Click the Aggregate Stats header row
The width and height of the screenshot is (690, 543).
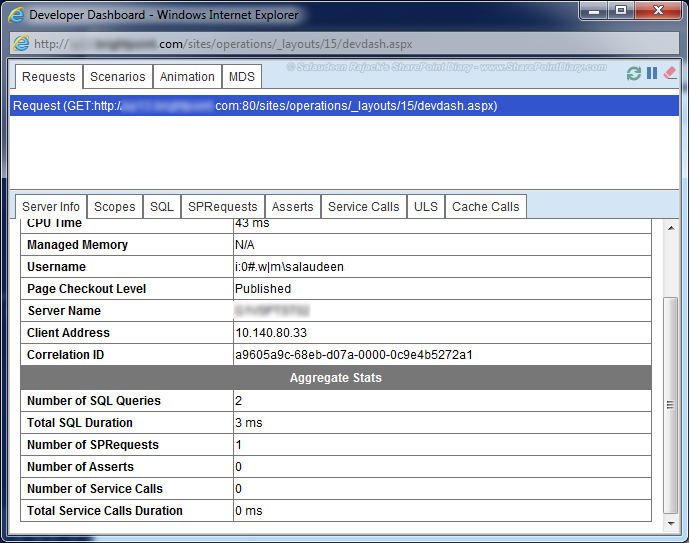point(336,378)
